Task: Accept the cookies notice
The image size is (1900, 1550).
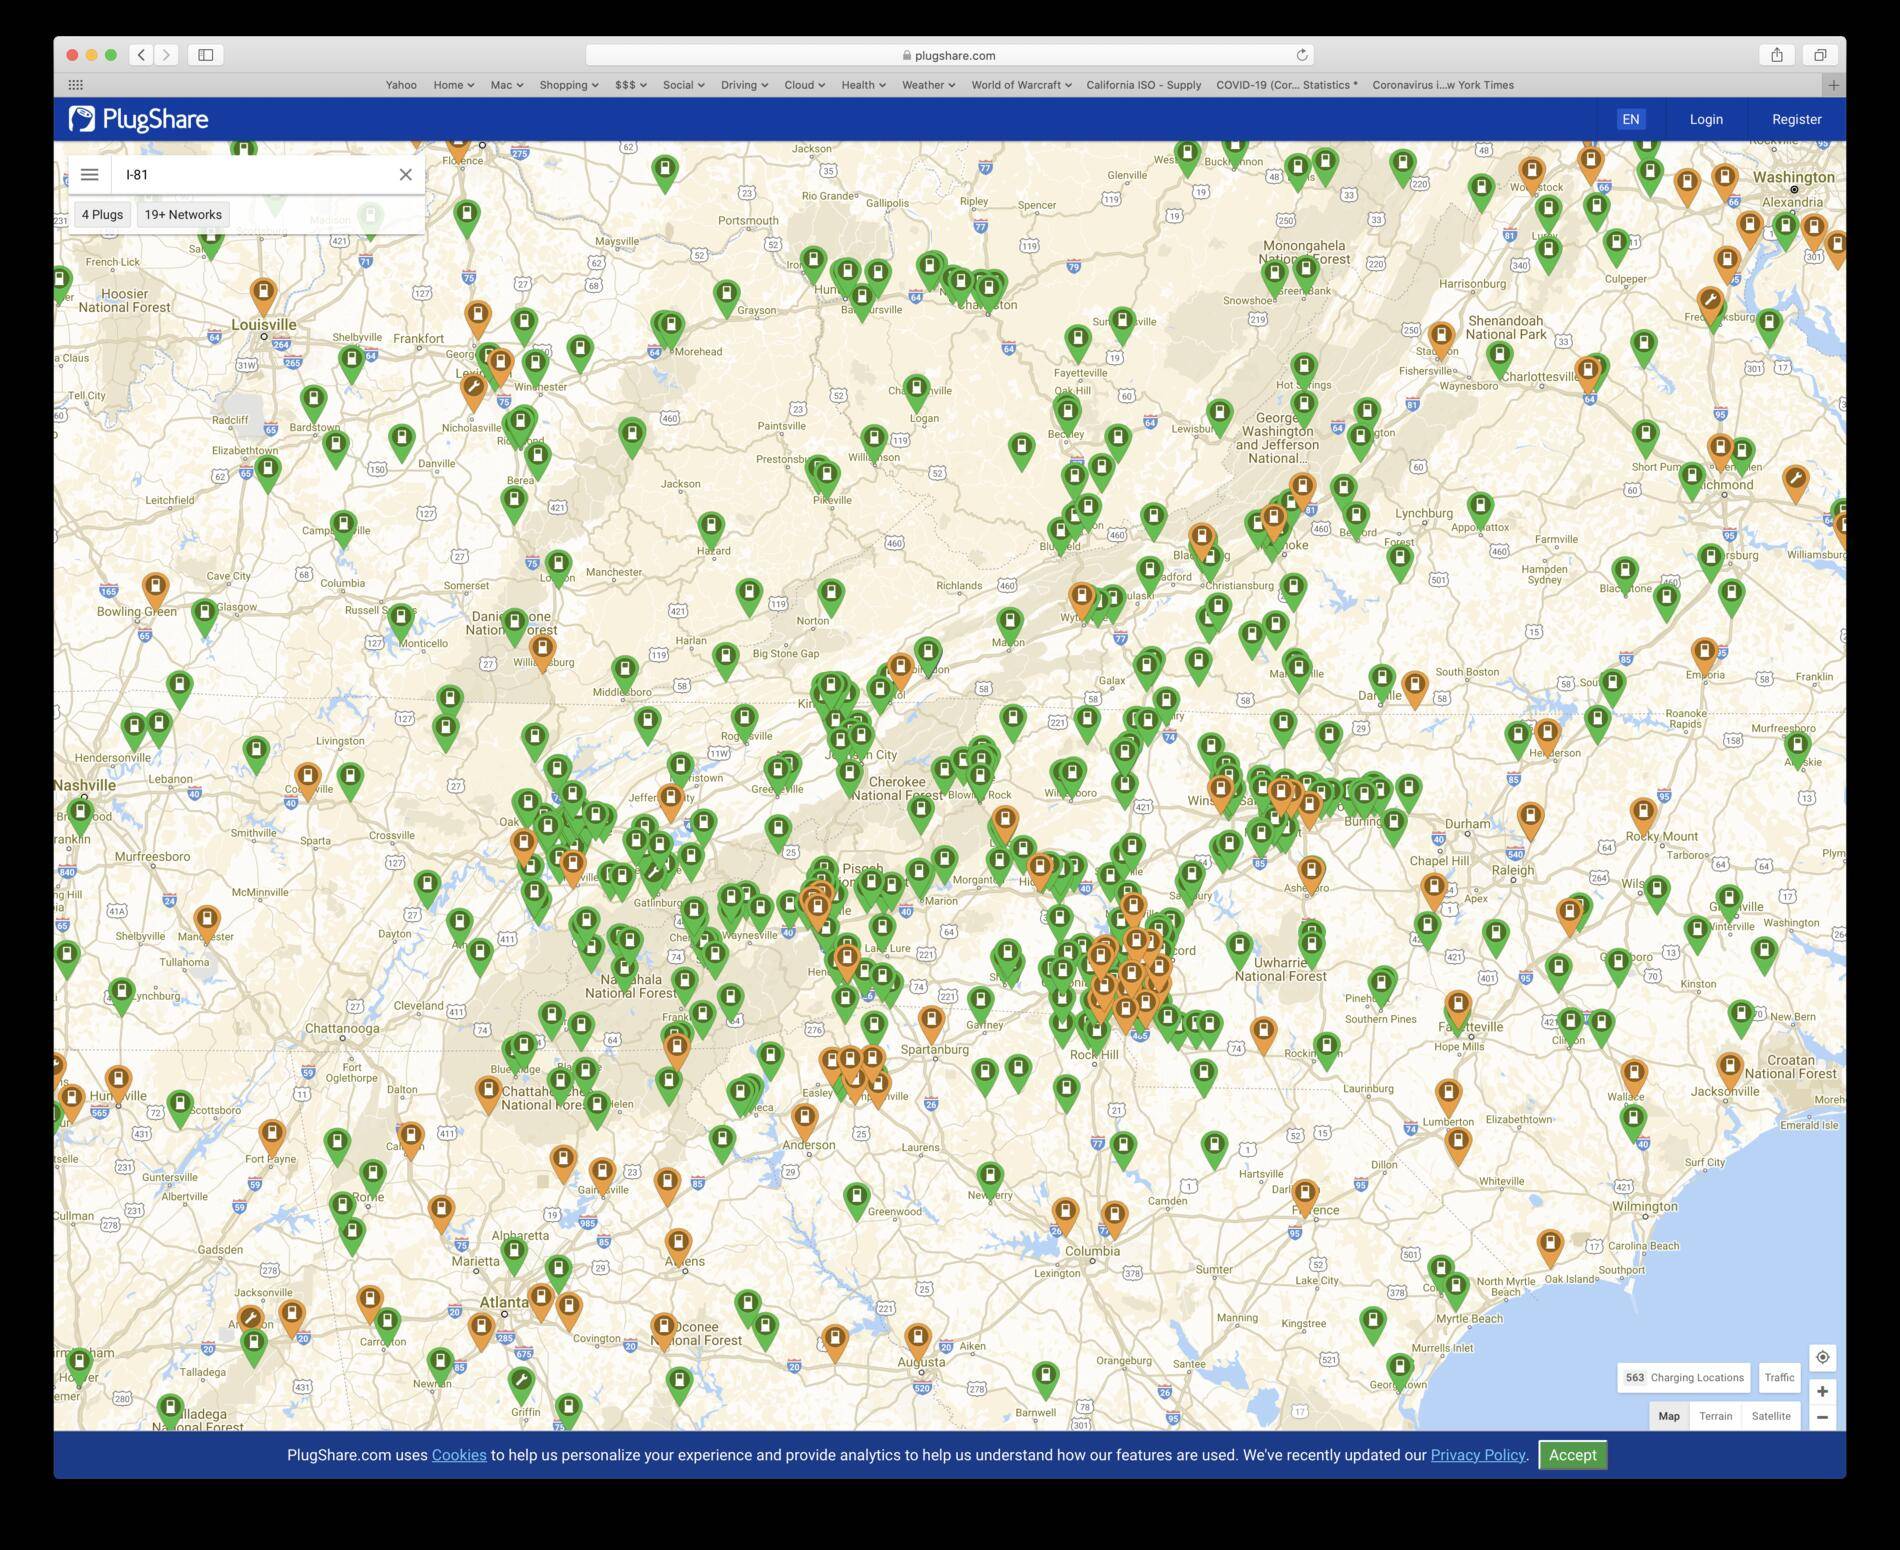Action: point(1572,1455)
